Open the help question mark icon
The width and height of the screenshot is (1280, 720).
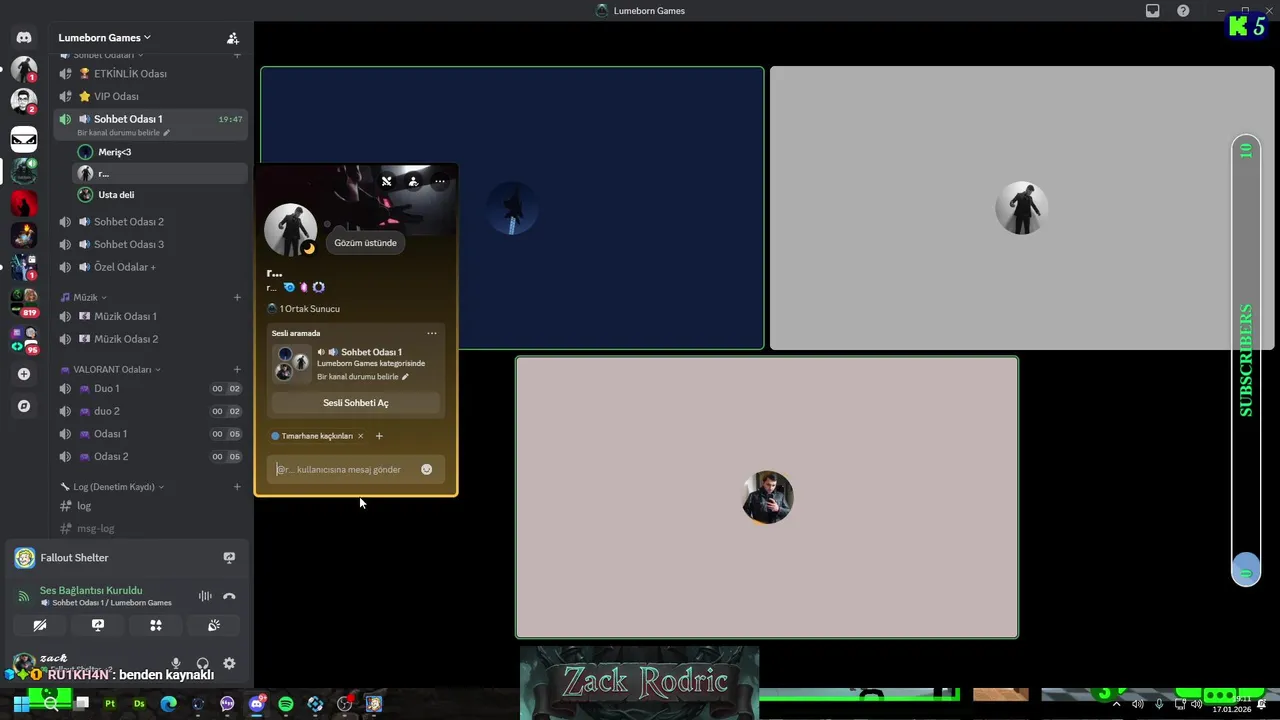(1183, 11)
